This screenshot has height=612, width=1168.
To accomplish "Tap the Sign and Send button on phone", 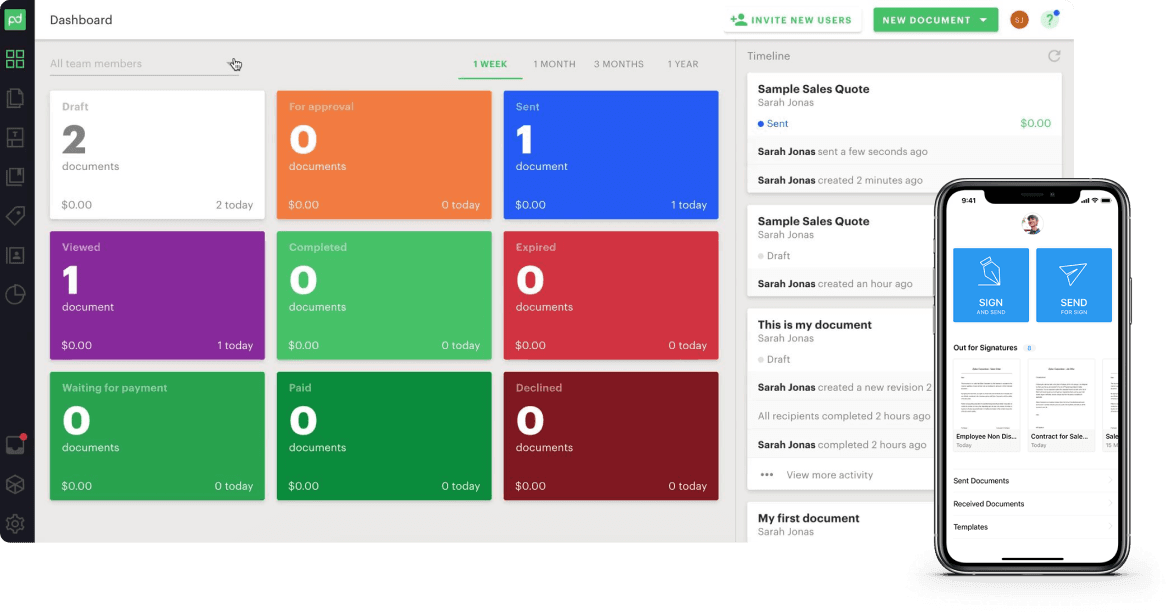I will pos(991,285).
